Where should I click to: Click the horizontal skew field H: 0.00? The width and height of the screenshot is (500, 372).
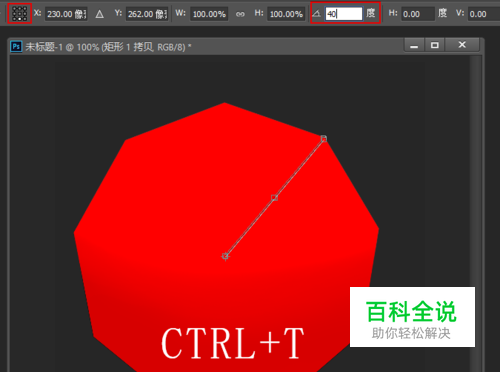pyautogui.click(x=418, y=14)
